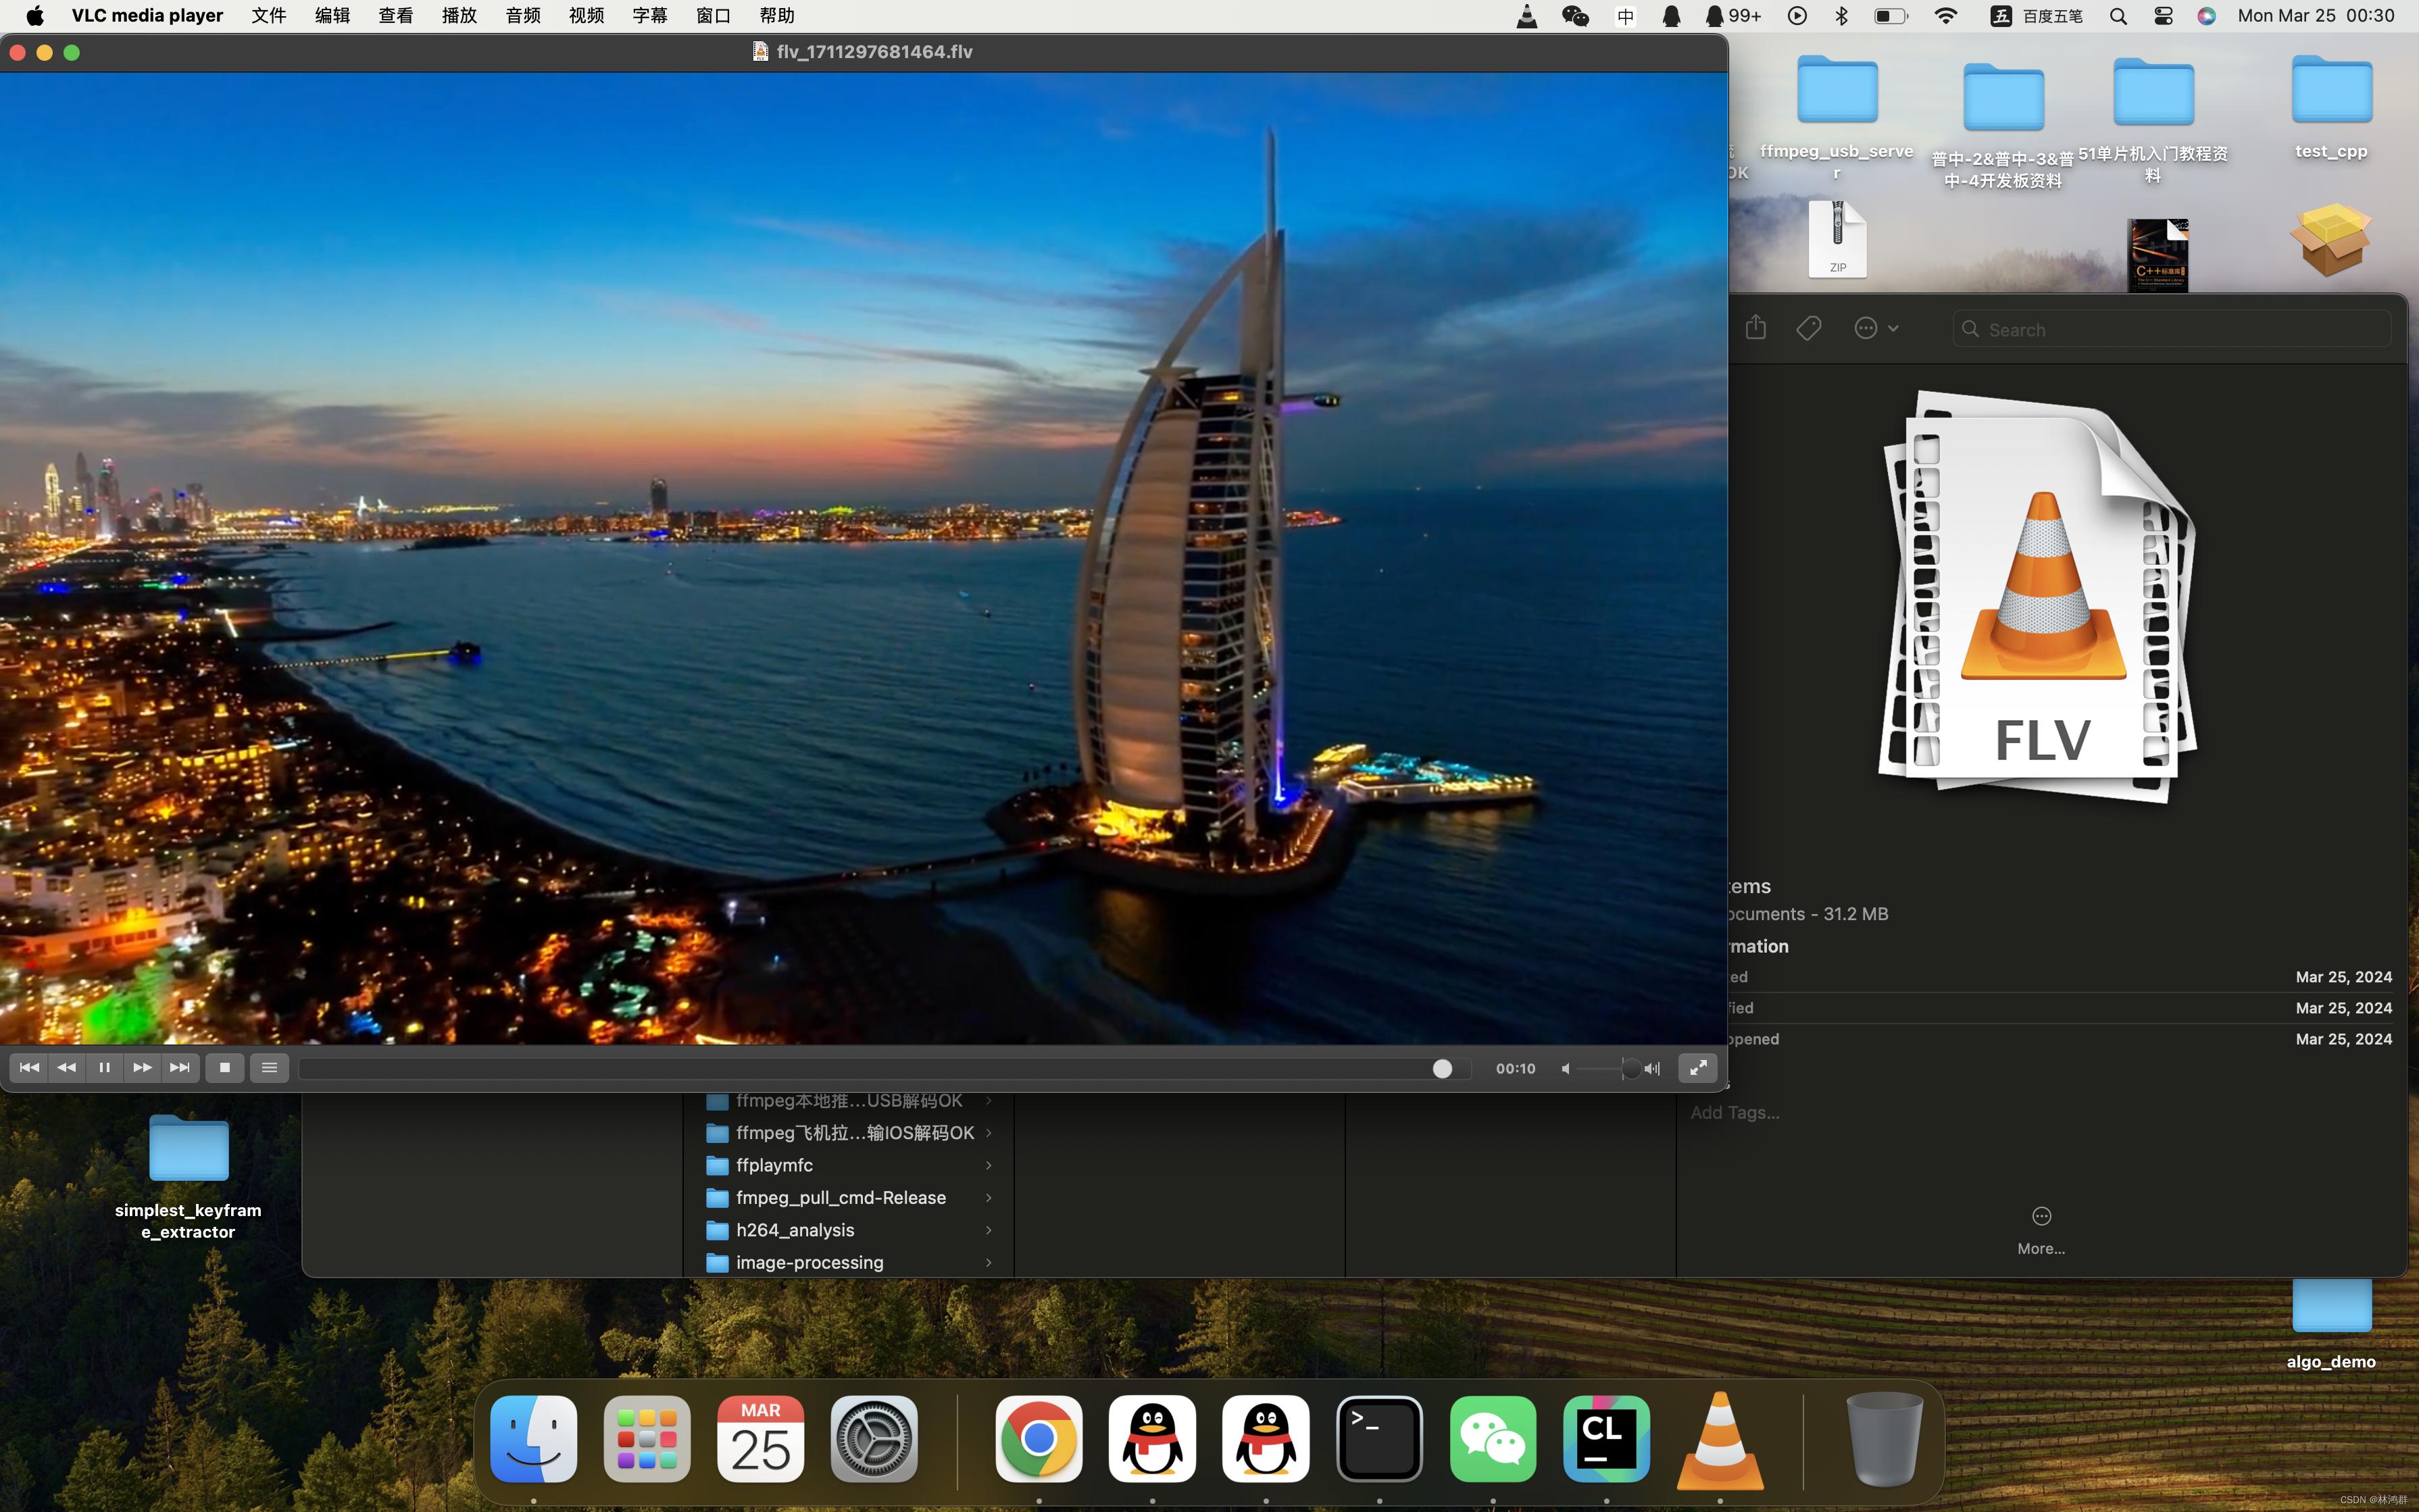Expand the ffplaymfc folder

(x=988, y=1165)
